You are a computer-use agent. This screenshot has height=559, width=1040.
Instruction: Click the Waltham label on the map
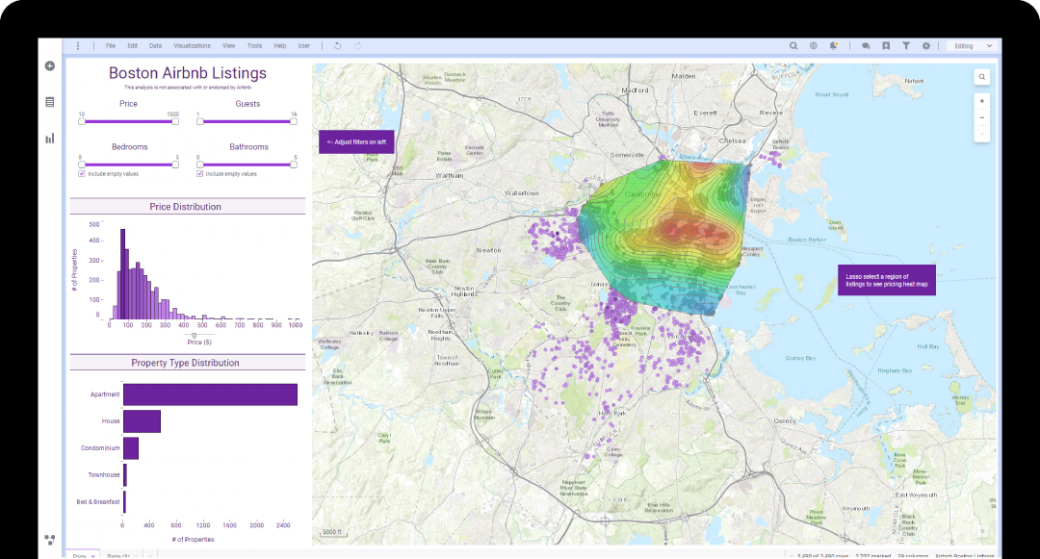[449, 176]
